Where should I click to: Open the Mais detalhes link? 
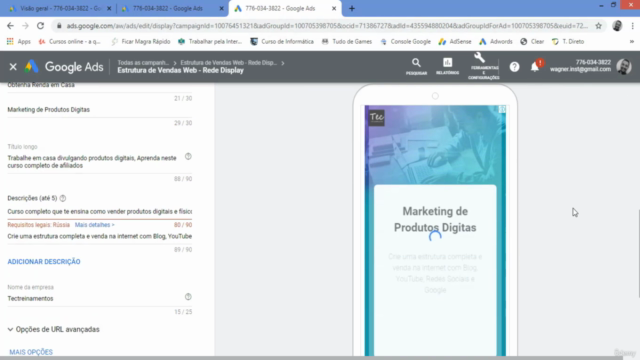coord(95,225)
